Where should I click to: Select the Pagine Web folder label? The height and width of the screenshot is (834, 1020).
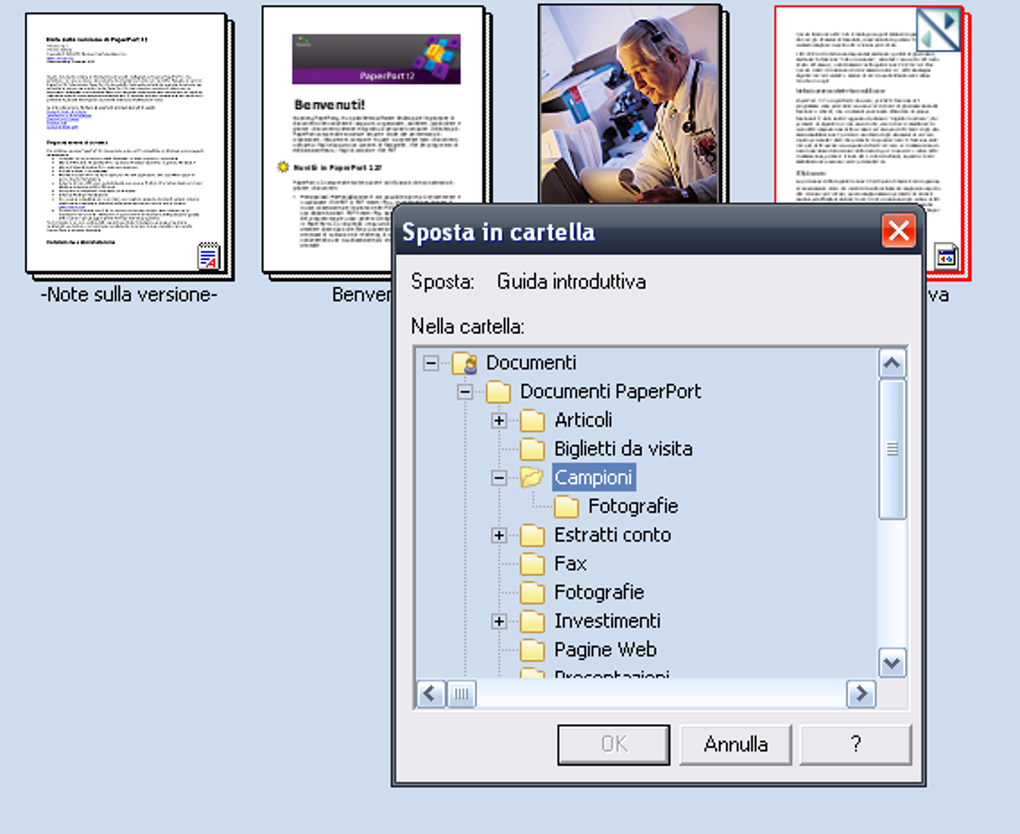[606, 649]
